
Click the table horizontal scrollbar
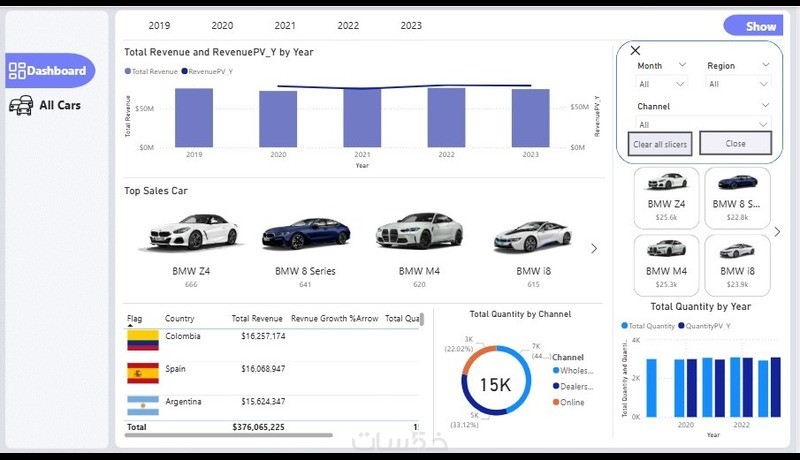click(x=229, y=435)
